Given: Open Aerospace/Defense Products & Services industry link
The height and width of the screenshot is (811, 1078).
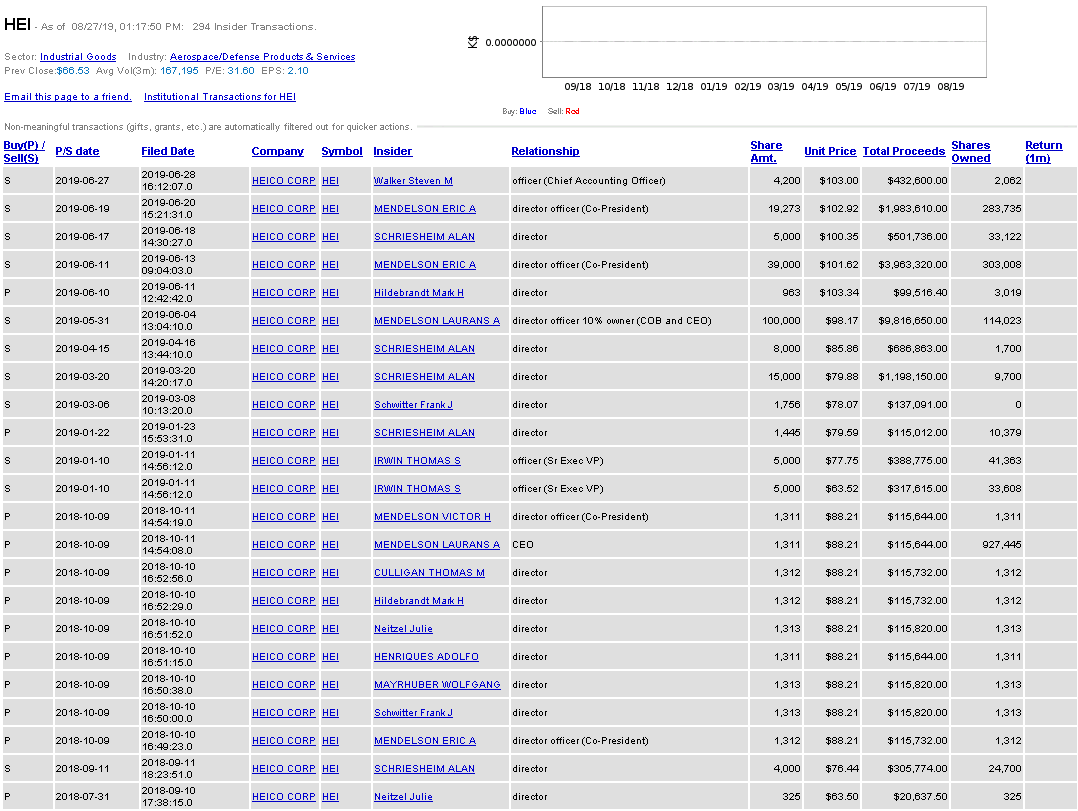Looking at the screenshot, I should tap(263, 57).
